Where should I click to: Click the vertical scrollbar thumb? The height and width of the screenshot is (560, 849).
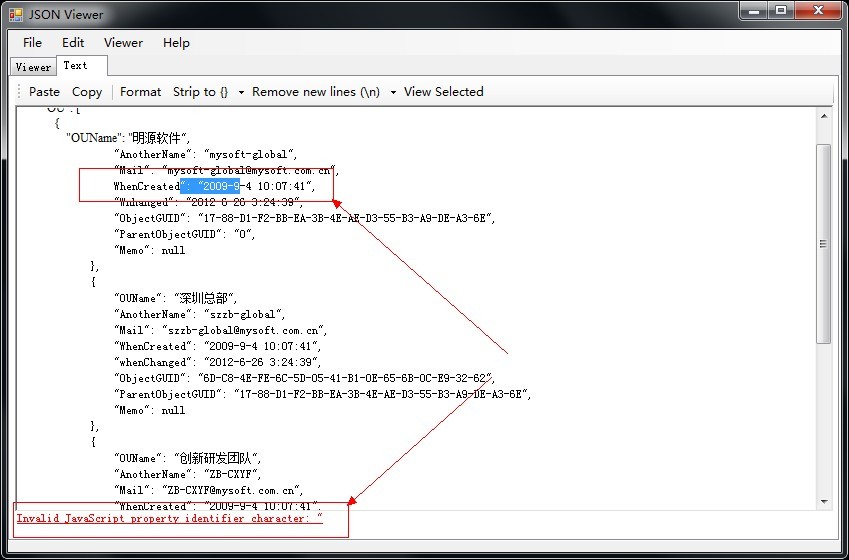824,244
